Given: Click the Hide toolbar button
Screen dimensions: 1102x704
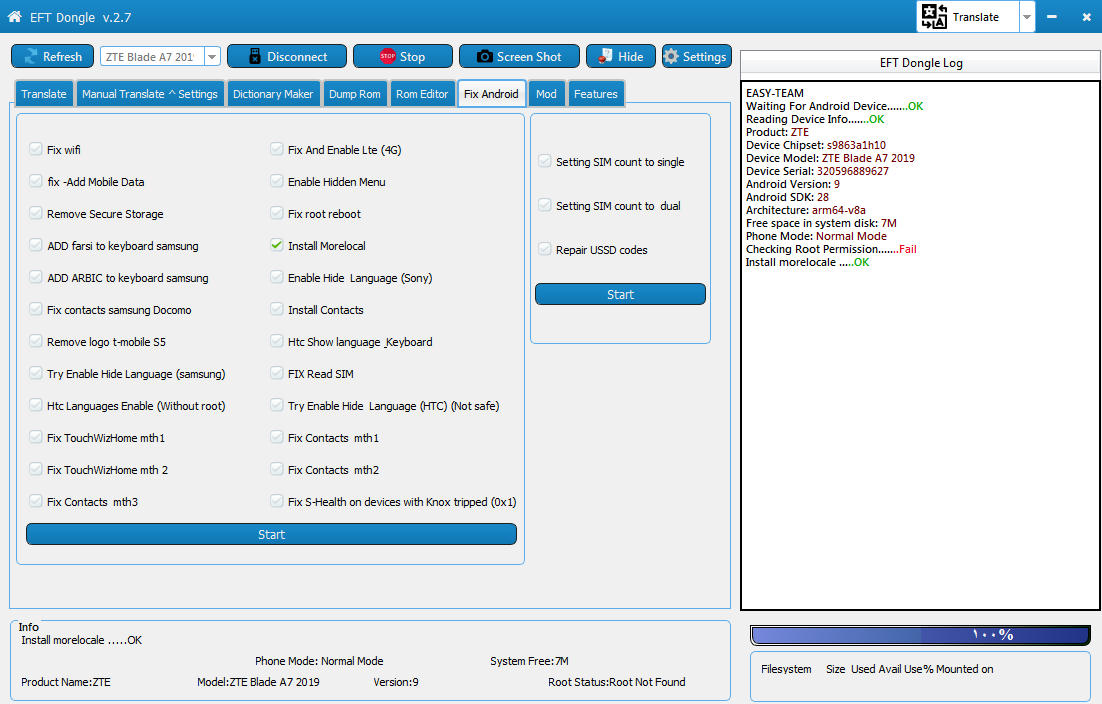Looking at the screenshot, I should [x=621, y=56].
